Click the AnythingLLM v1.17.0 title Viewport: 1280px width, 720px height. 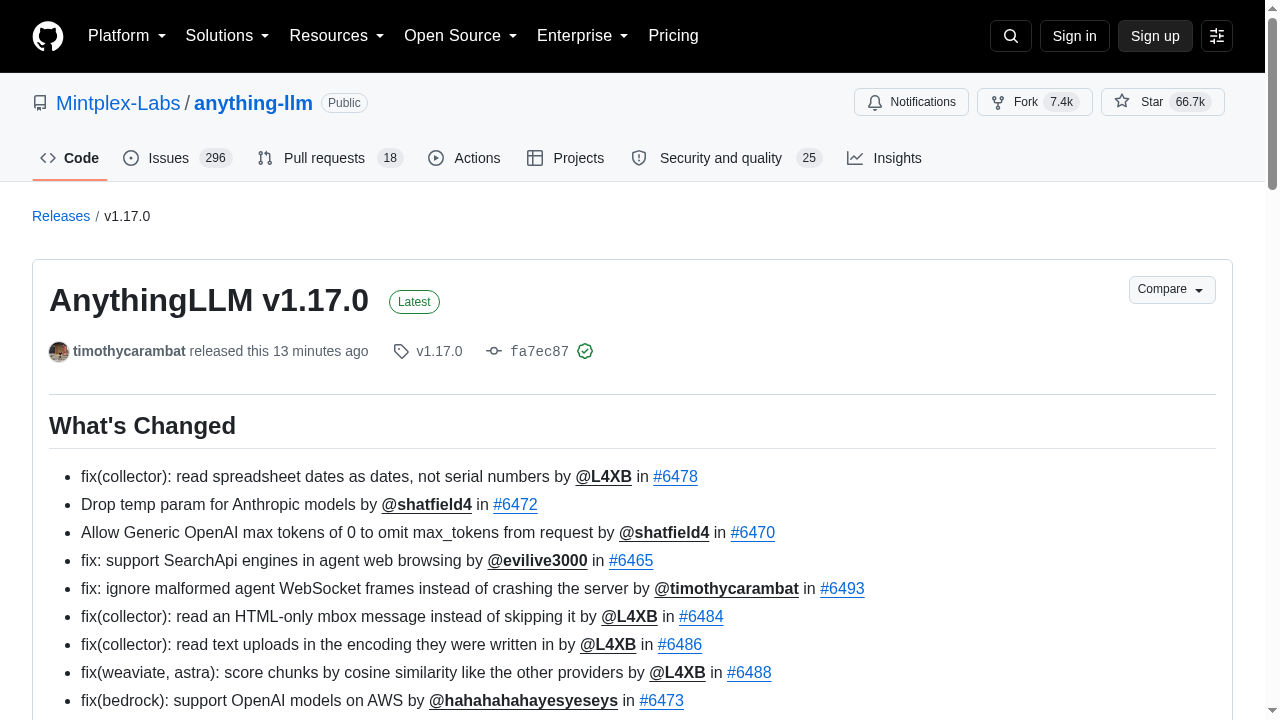[209, 300]
